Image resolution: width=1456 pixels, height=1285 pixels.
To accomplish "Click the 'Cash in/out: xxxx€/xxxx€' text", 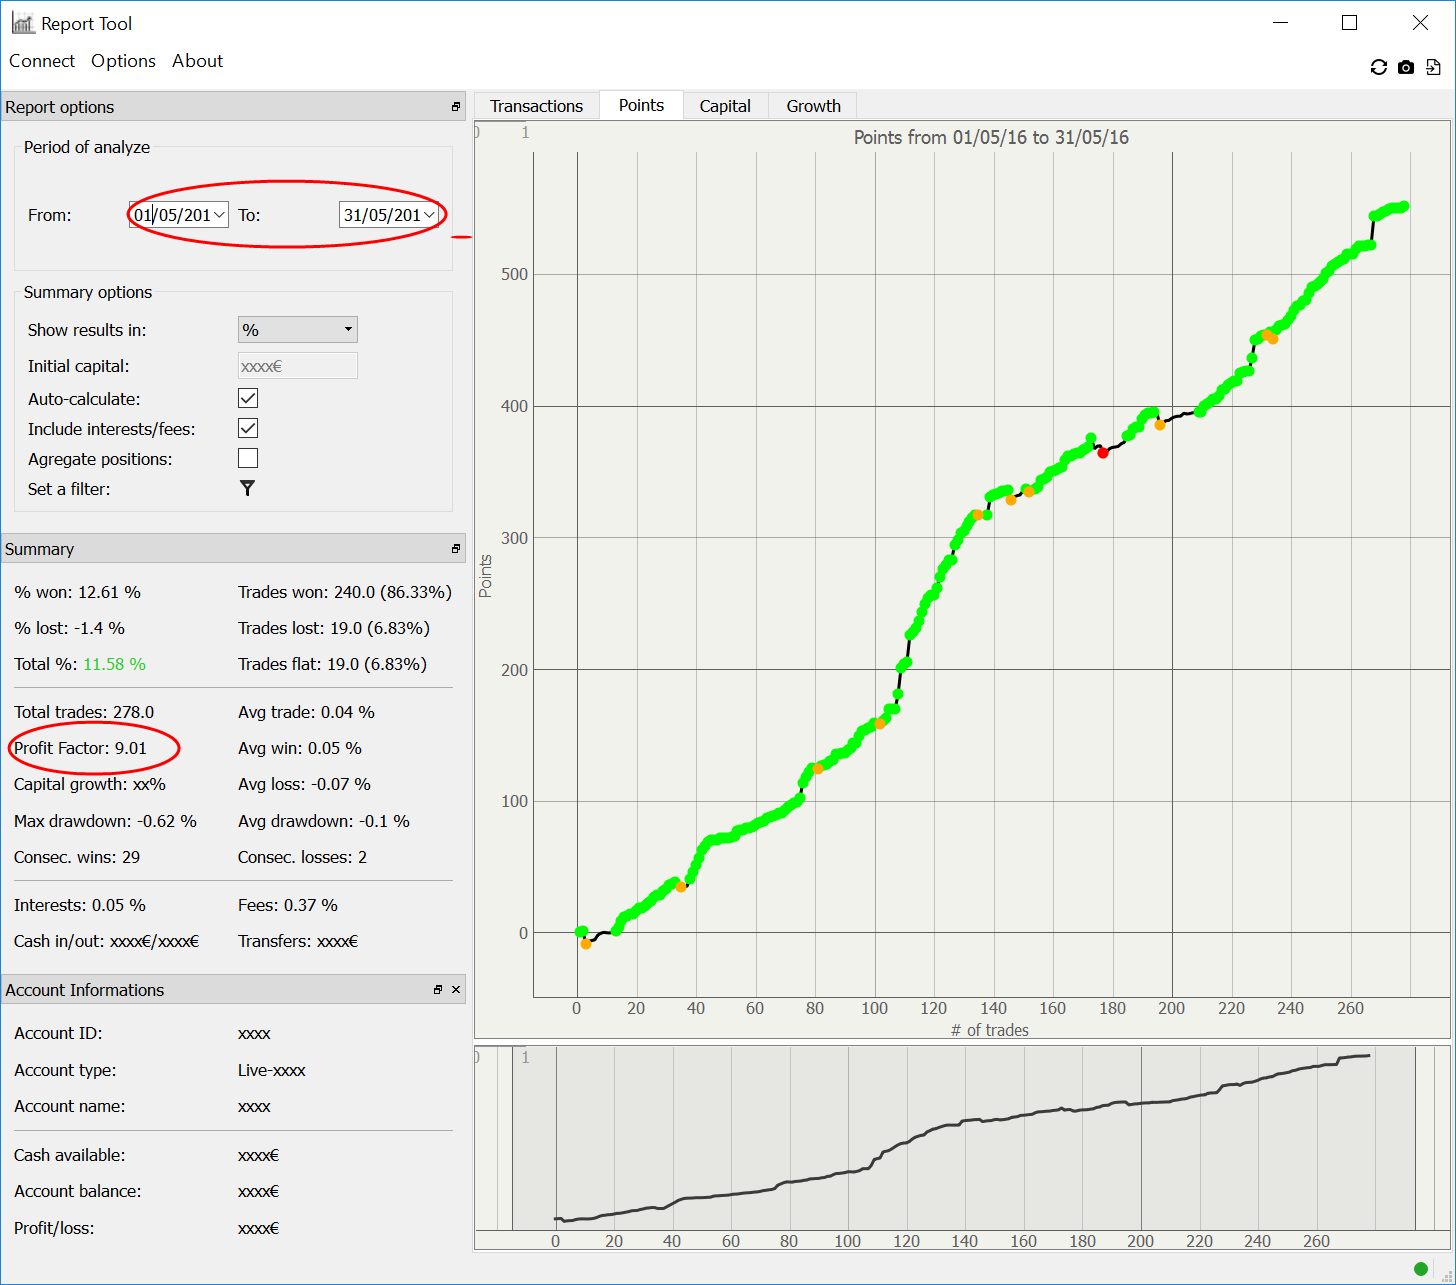I will (106, 941).
